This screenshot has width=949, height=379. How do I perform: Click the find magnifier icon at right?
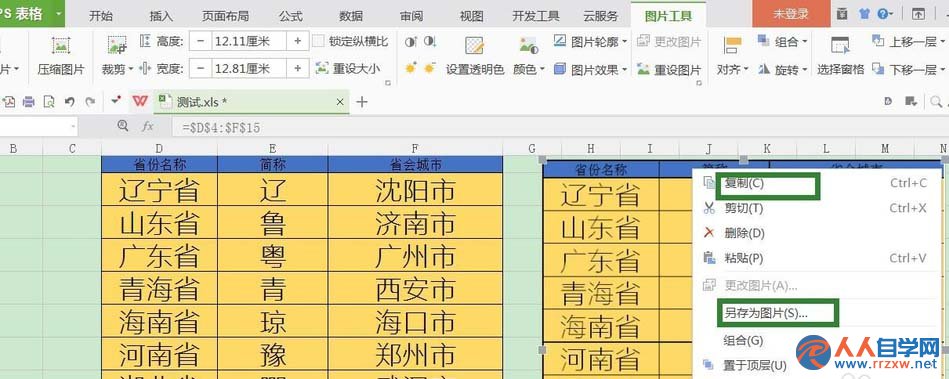coord(936,102)
